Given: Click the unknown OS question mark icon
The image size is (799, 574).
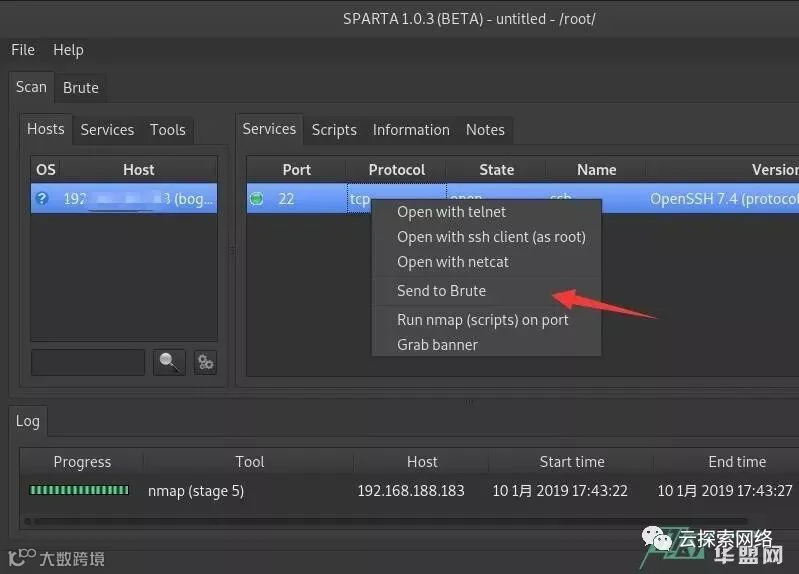Looking at the screenshot, I should [42, 198].
